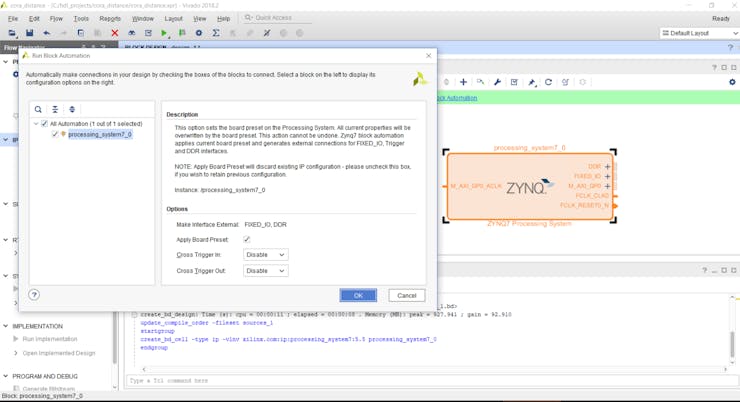Open diagram settings gear at right
740x402 pixels.
click(x=732, y=82)
